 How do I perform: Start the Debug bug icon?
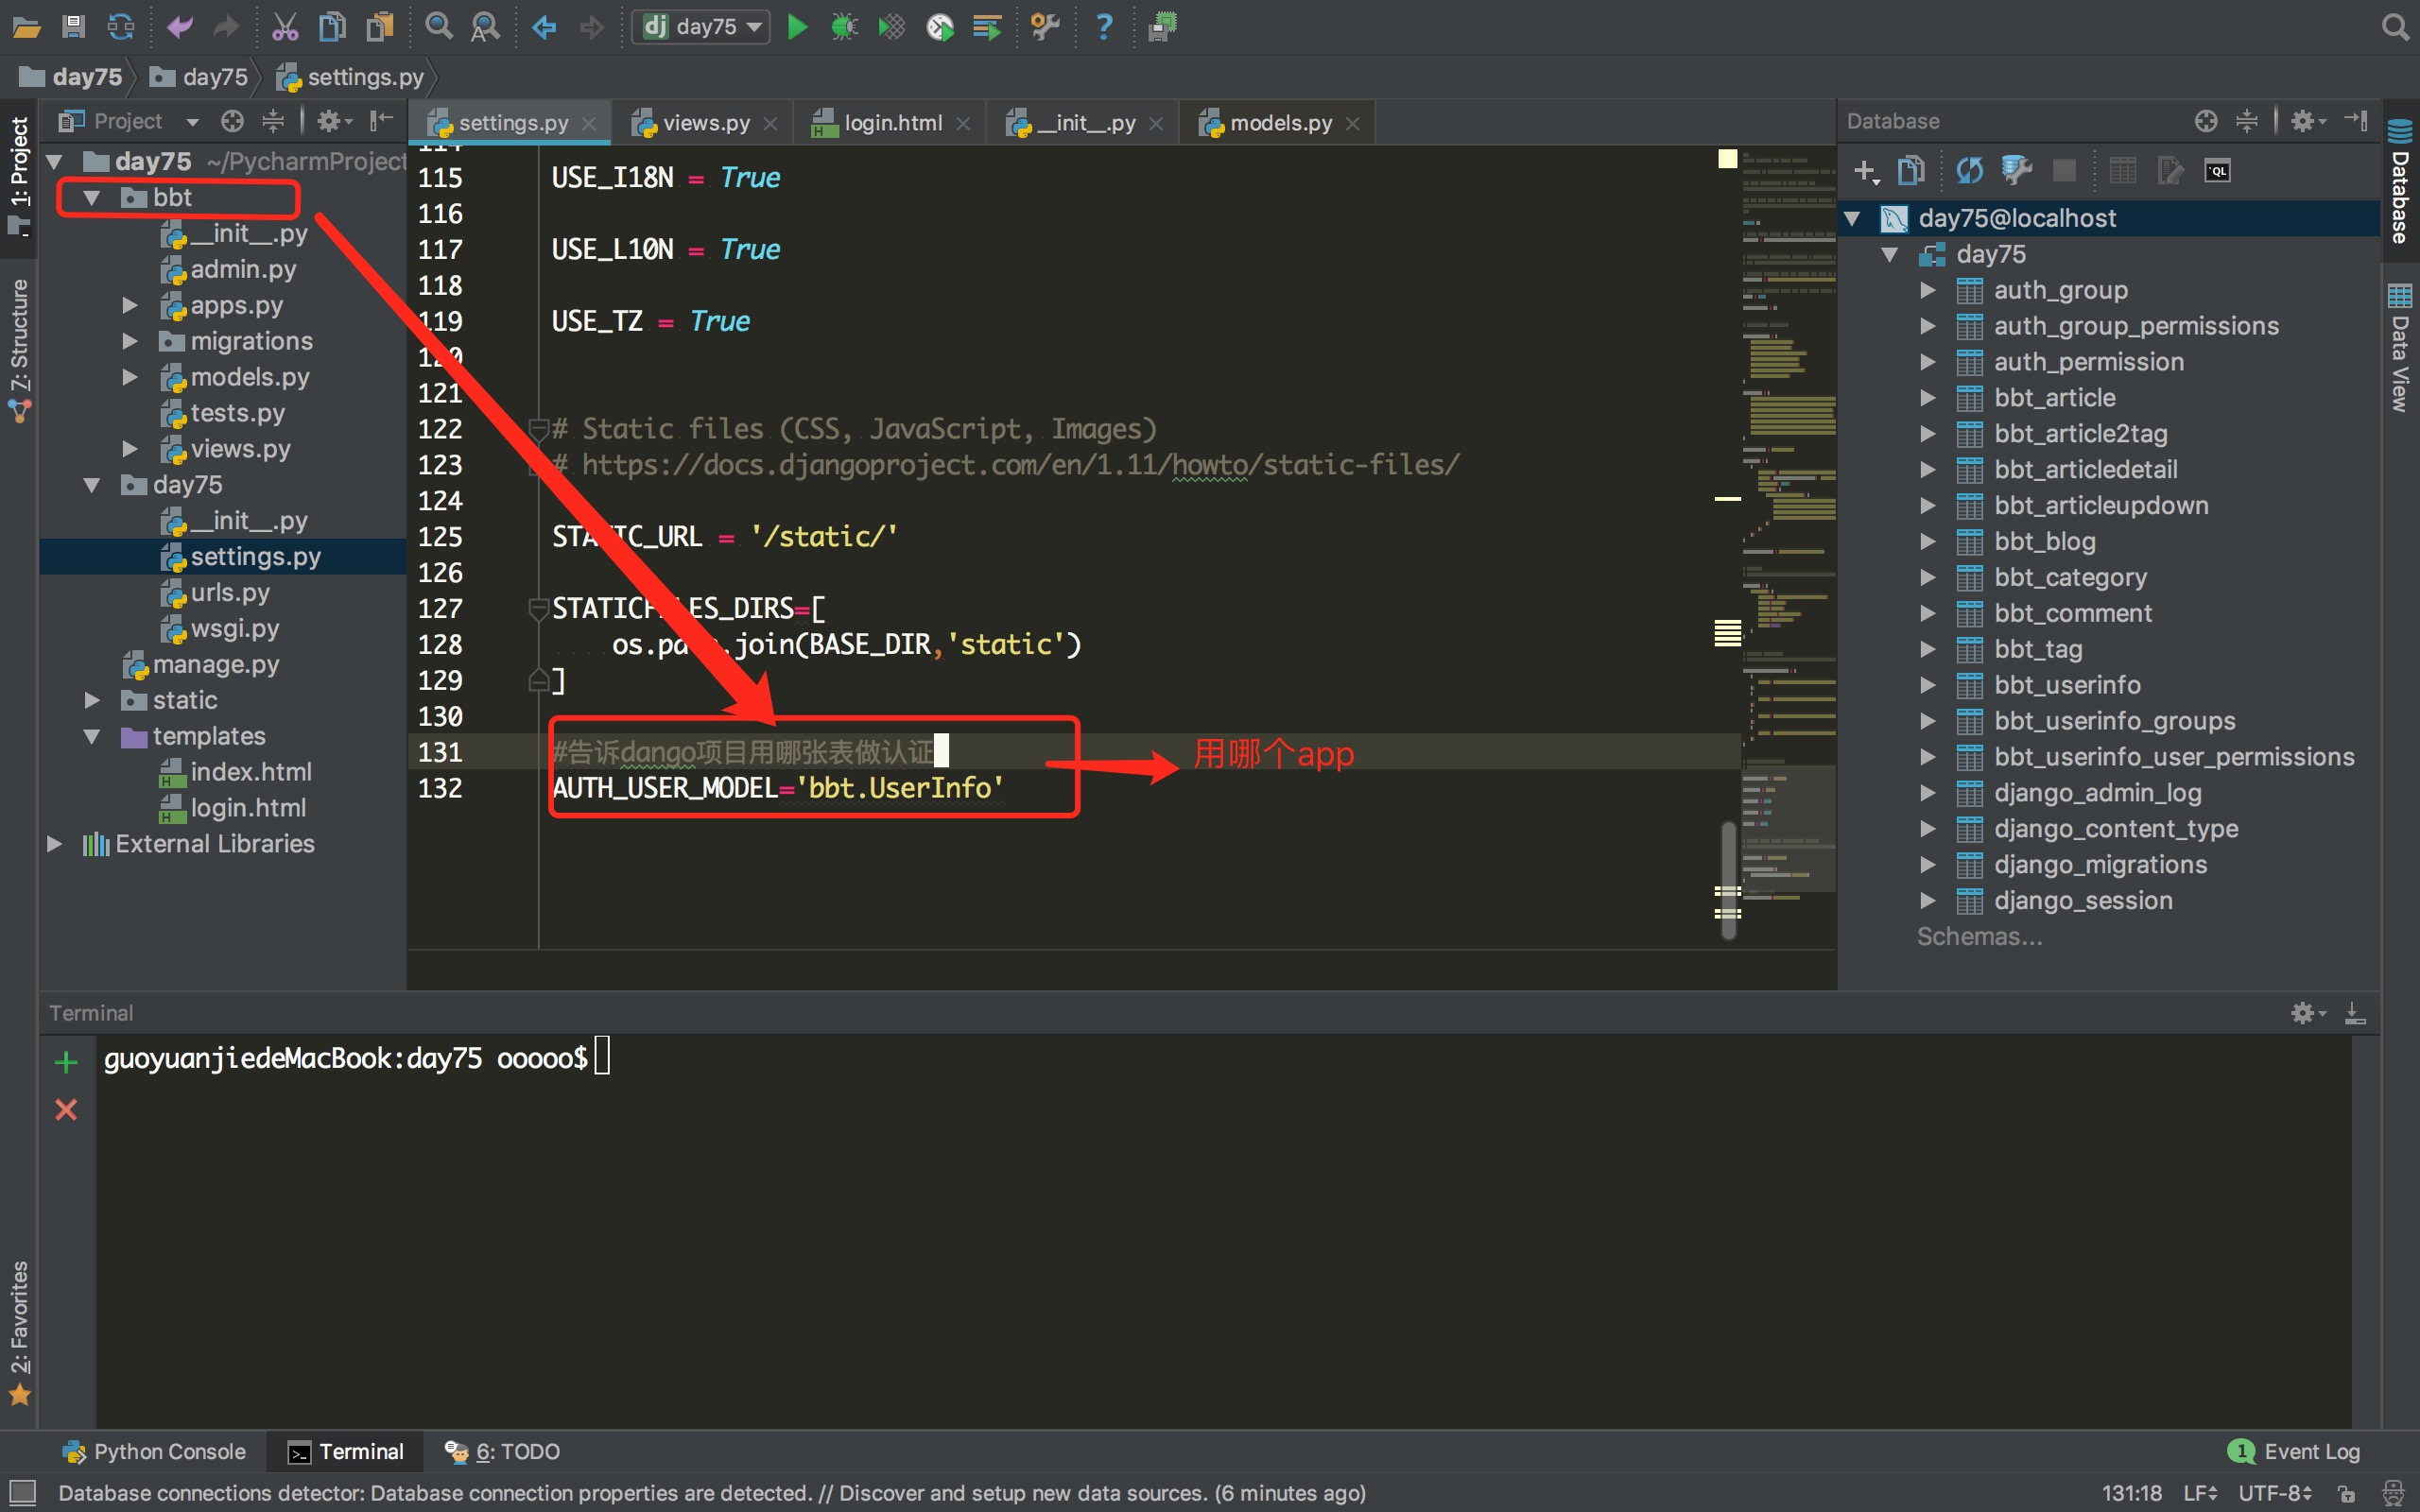pos(844,26)
